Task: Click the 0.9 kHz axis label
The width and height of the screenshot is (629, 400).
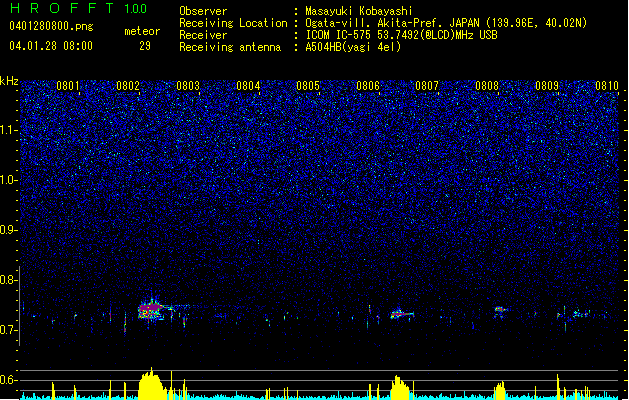Action: (8, 230)
